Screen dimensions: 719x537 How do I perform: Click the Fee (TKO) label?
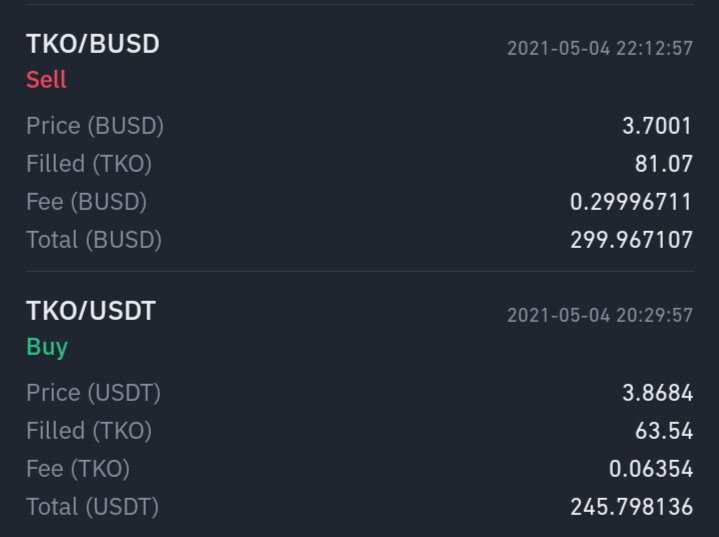pos(78,469)
